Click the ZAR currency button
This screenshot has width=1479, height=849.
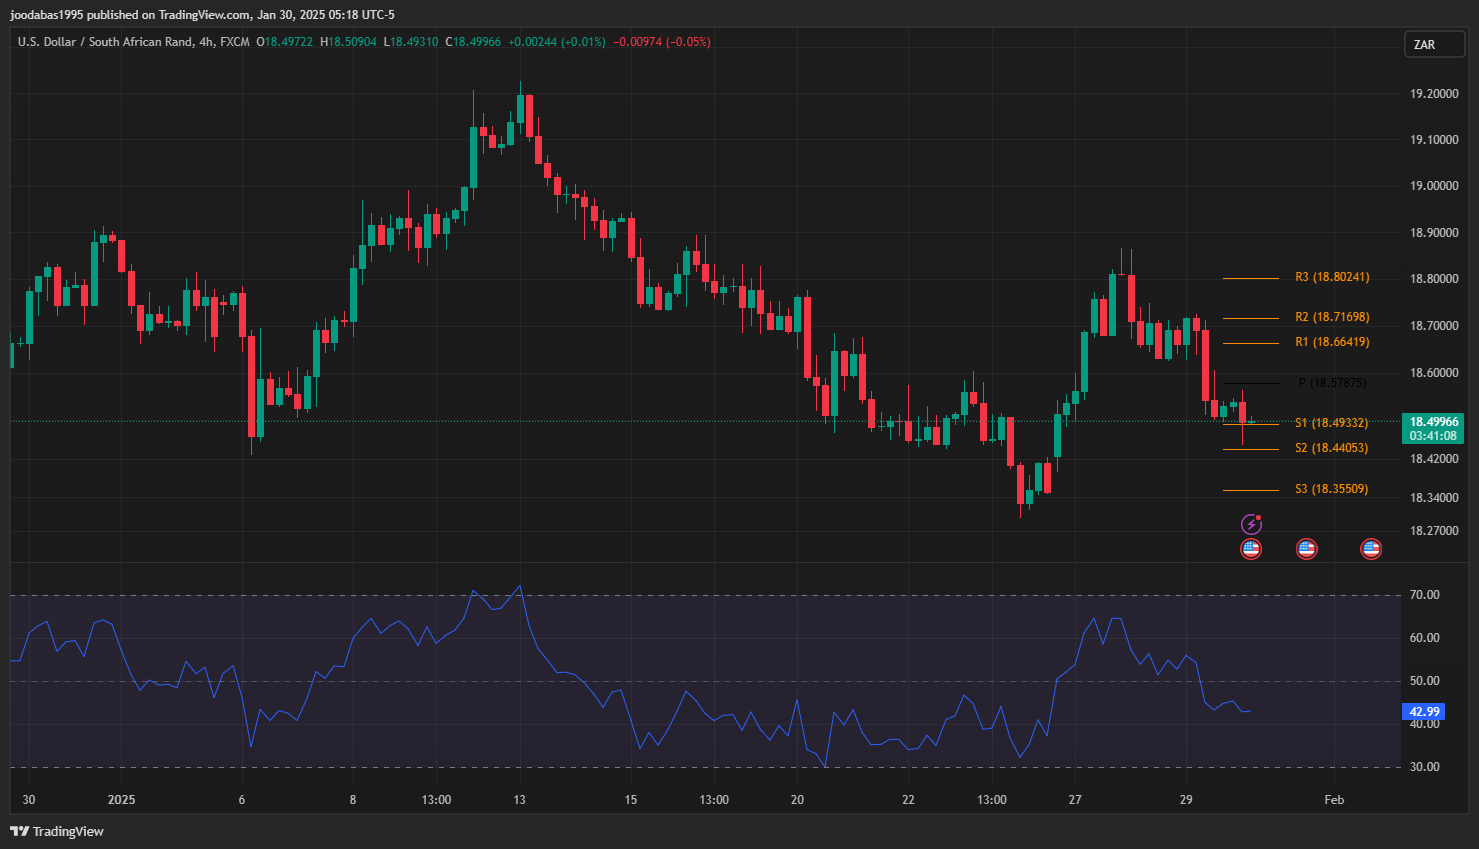pyautogui.click(x=1434, y=45)
